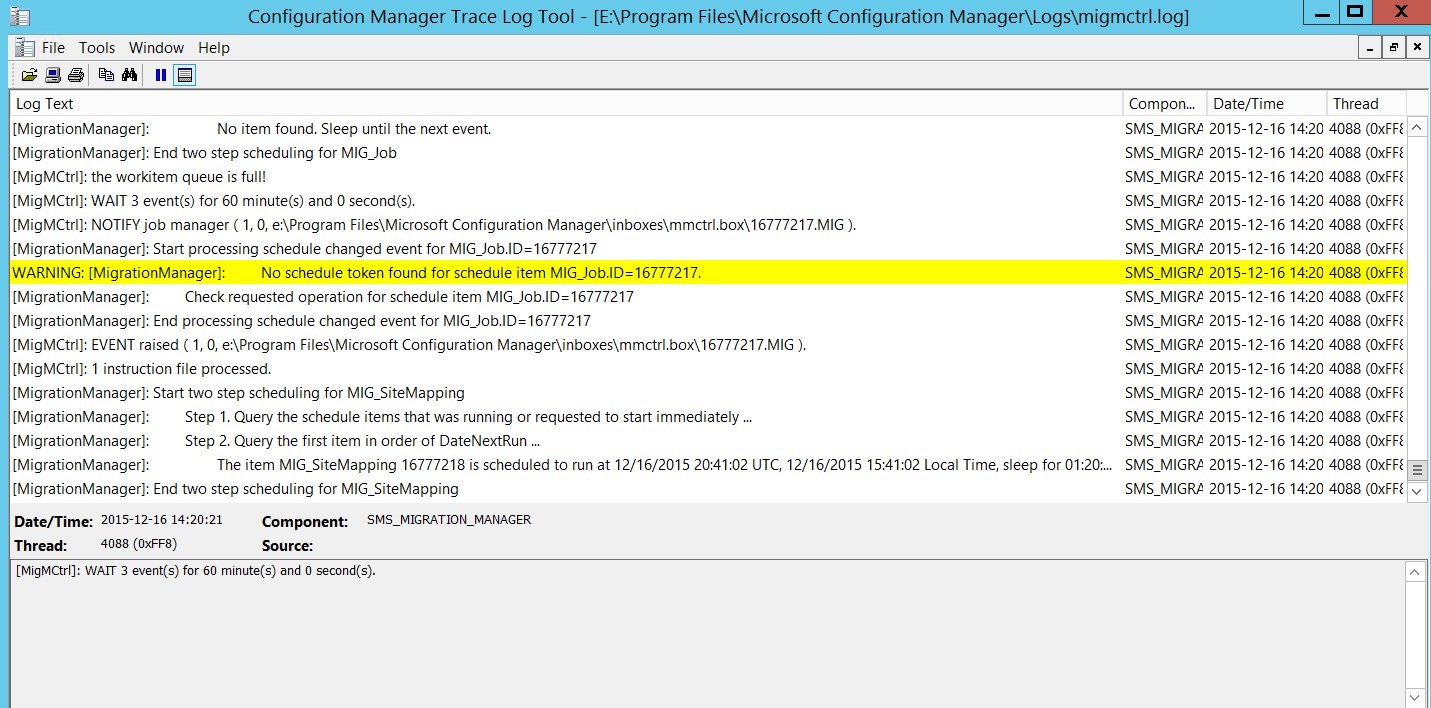Open the Window menu
1431x708 pixels.
click(x=156, y=47)
